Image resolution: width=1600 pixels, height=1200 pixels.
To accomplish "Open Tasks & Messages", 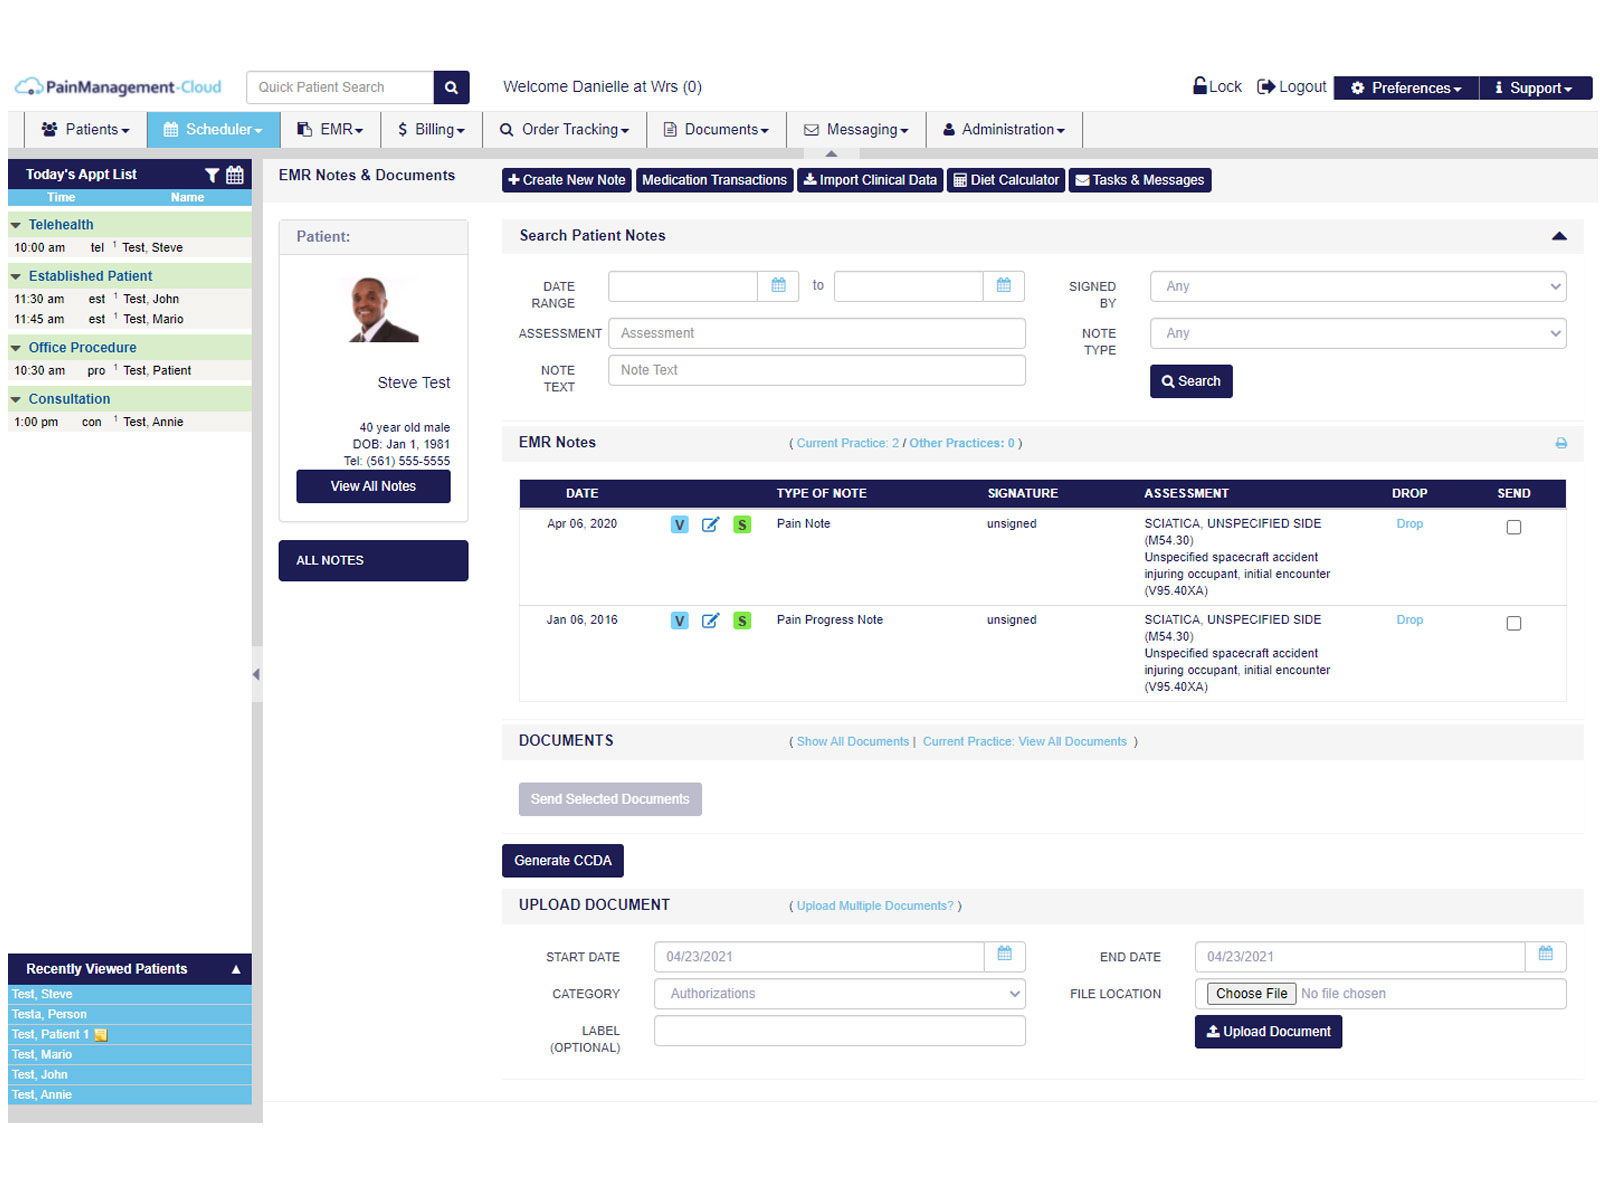I will tap(1140, 180).
